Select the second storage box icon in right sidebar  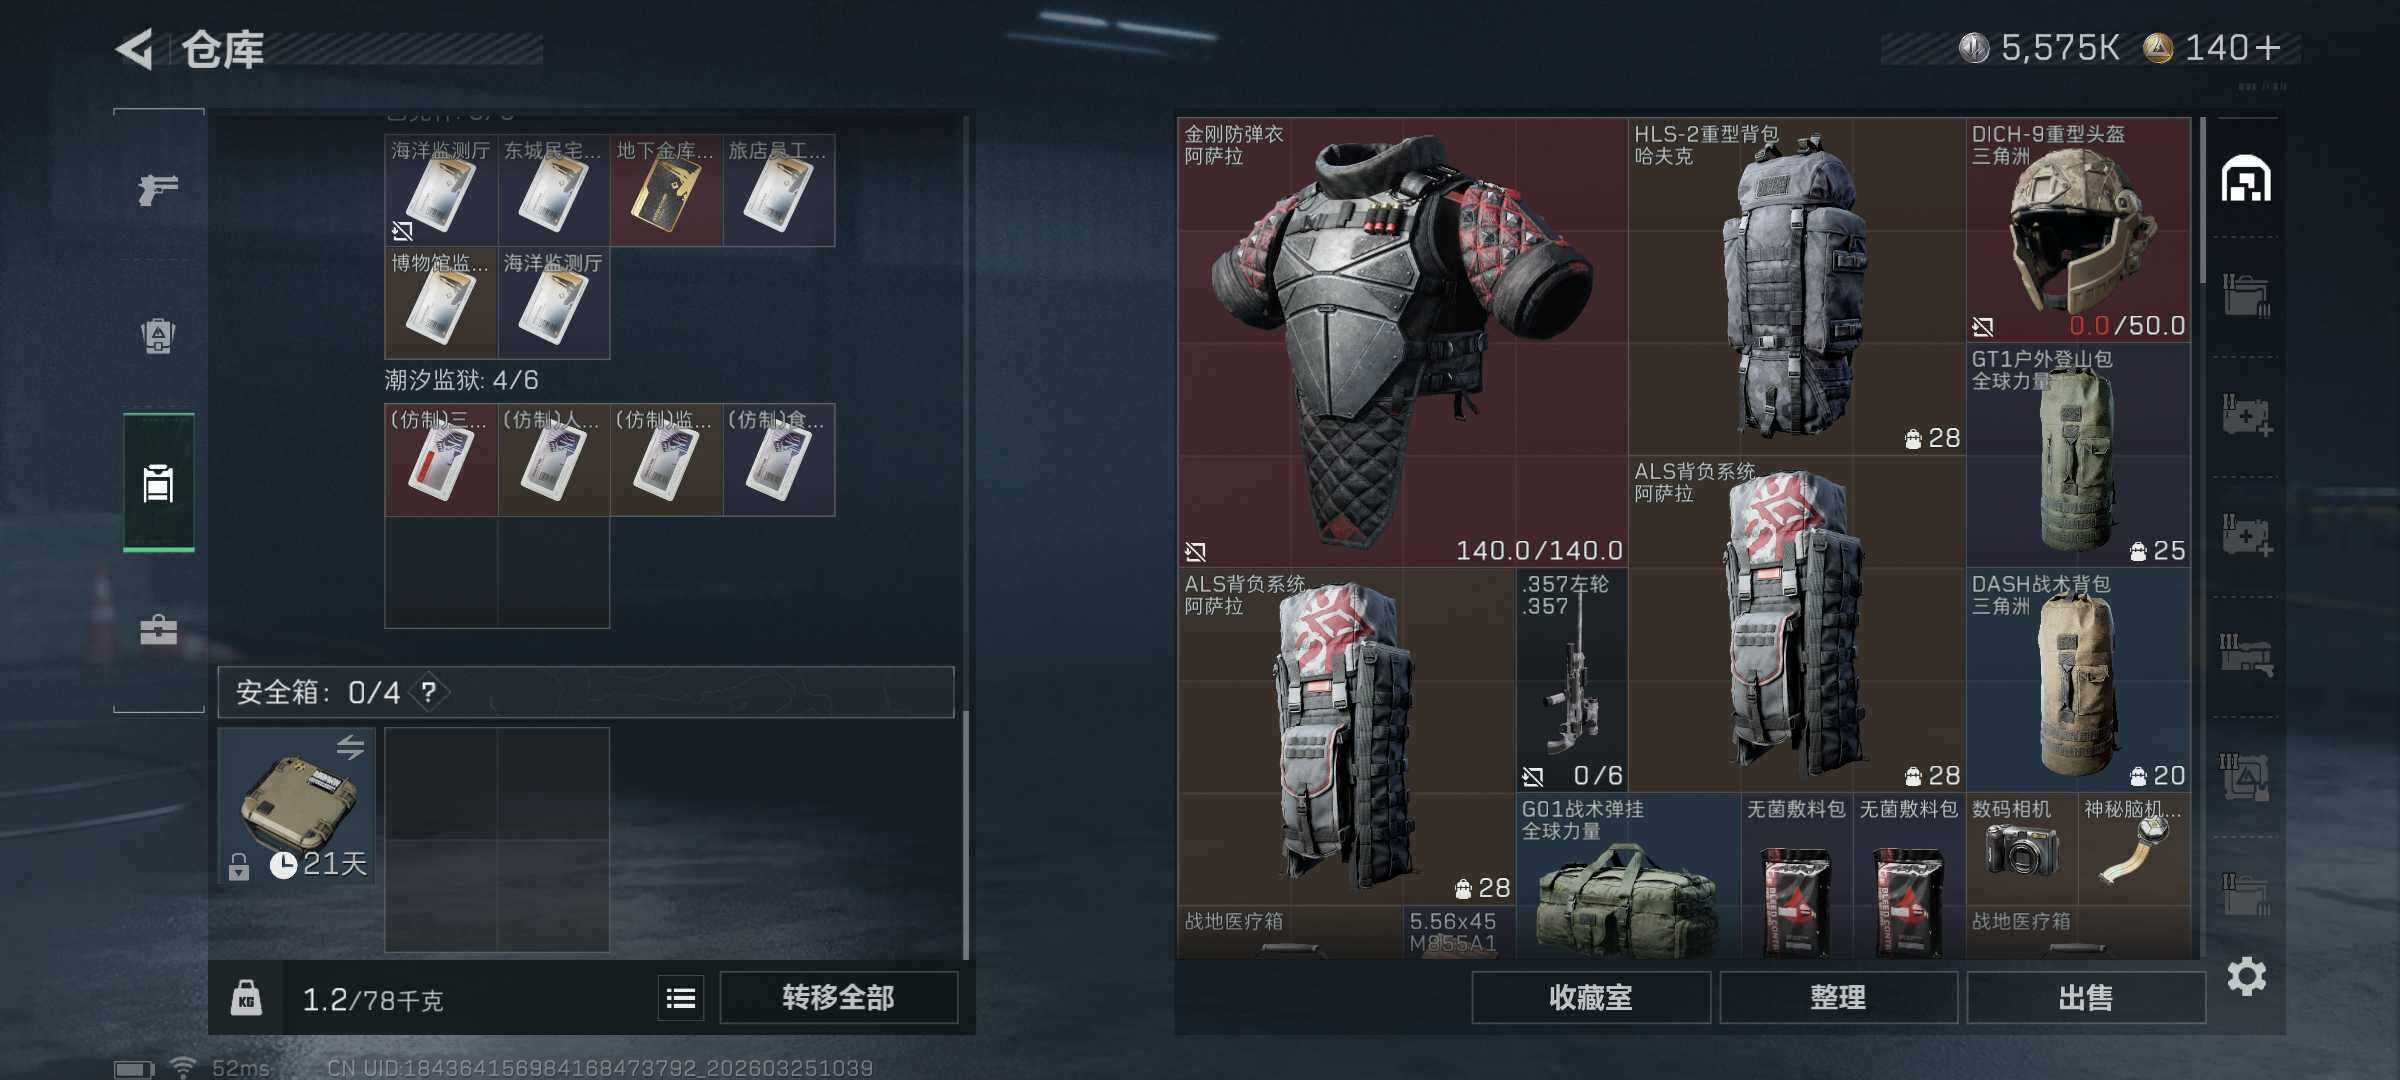(2246, 296)
